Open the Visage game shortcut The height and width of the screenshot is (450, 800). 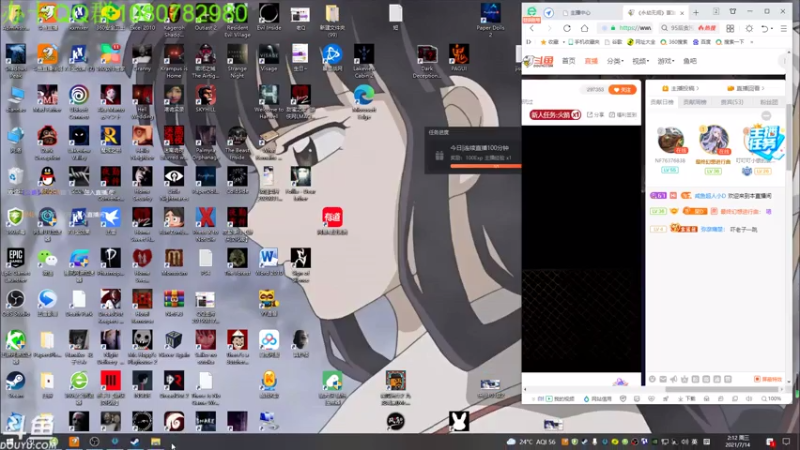[269, 58]
